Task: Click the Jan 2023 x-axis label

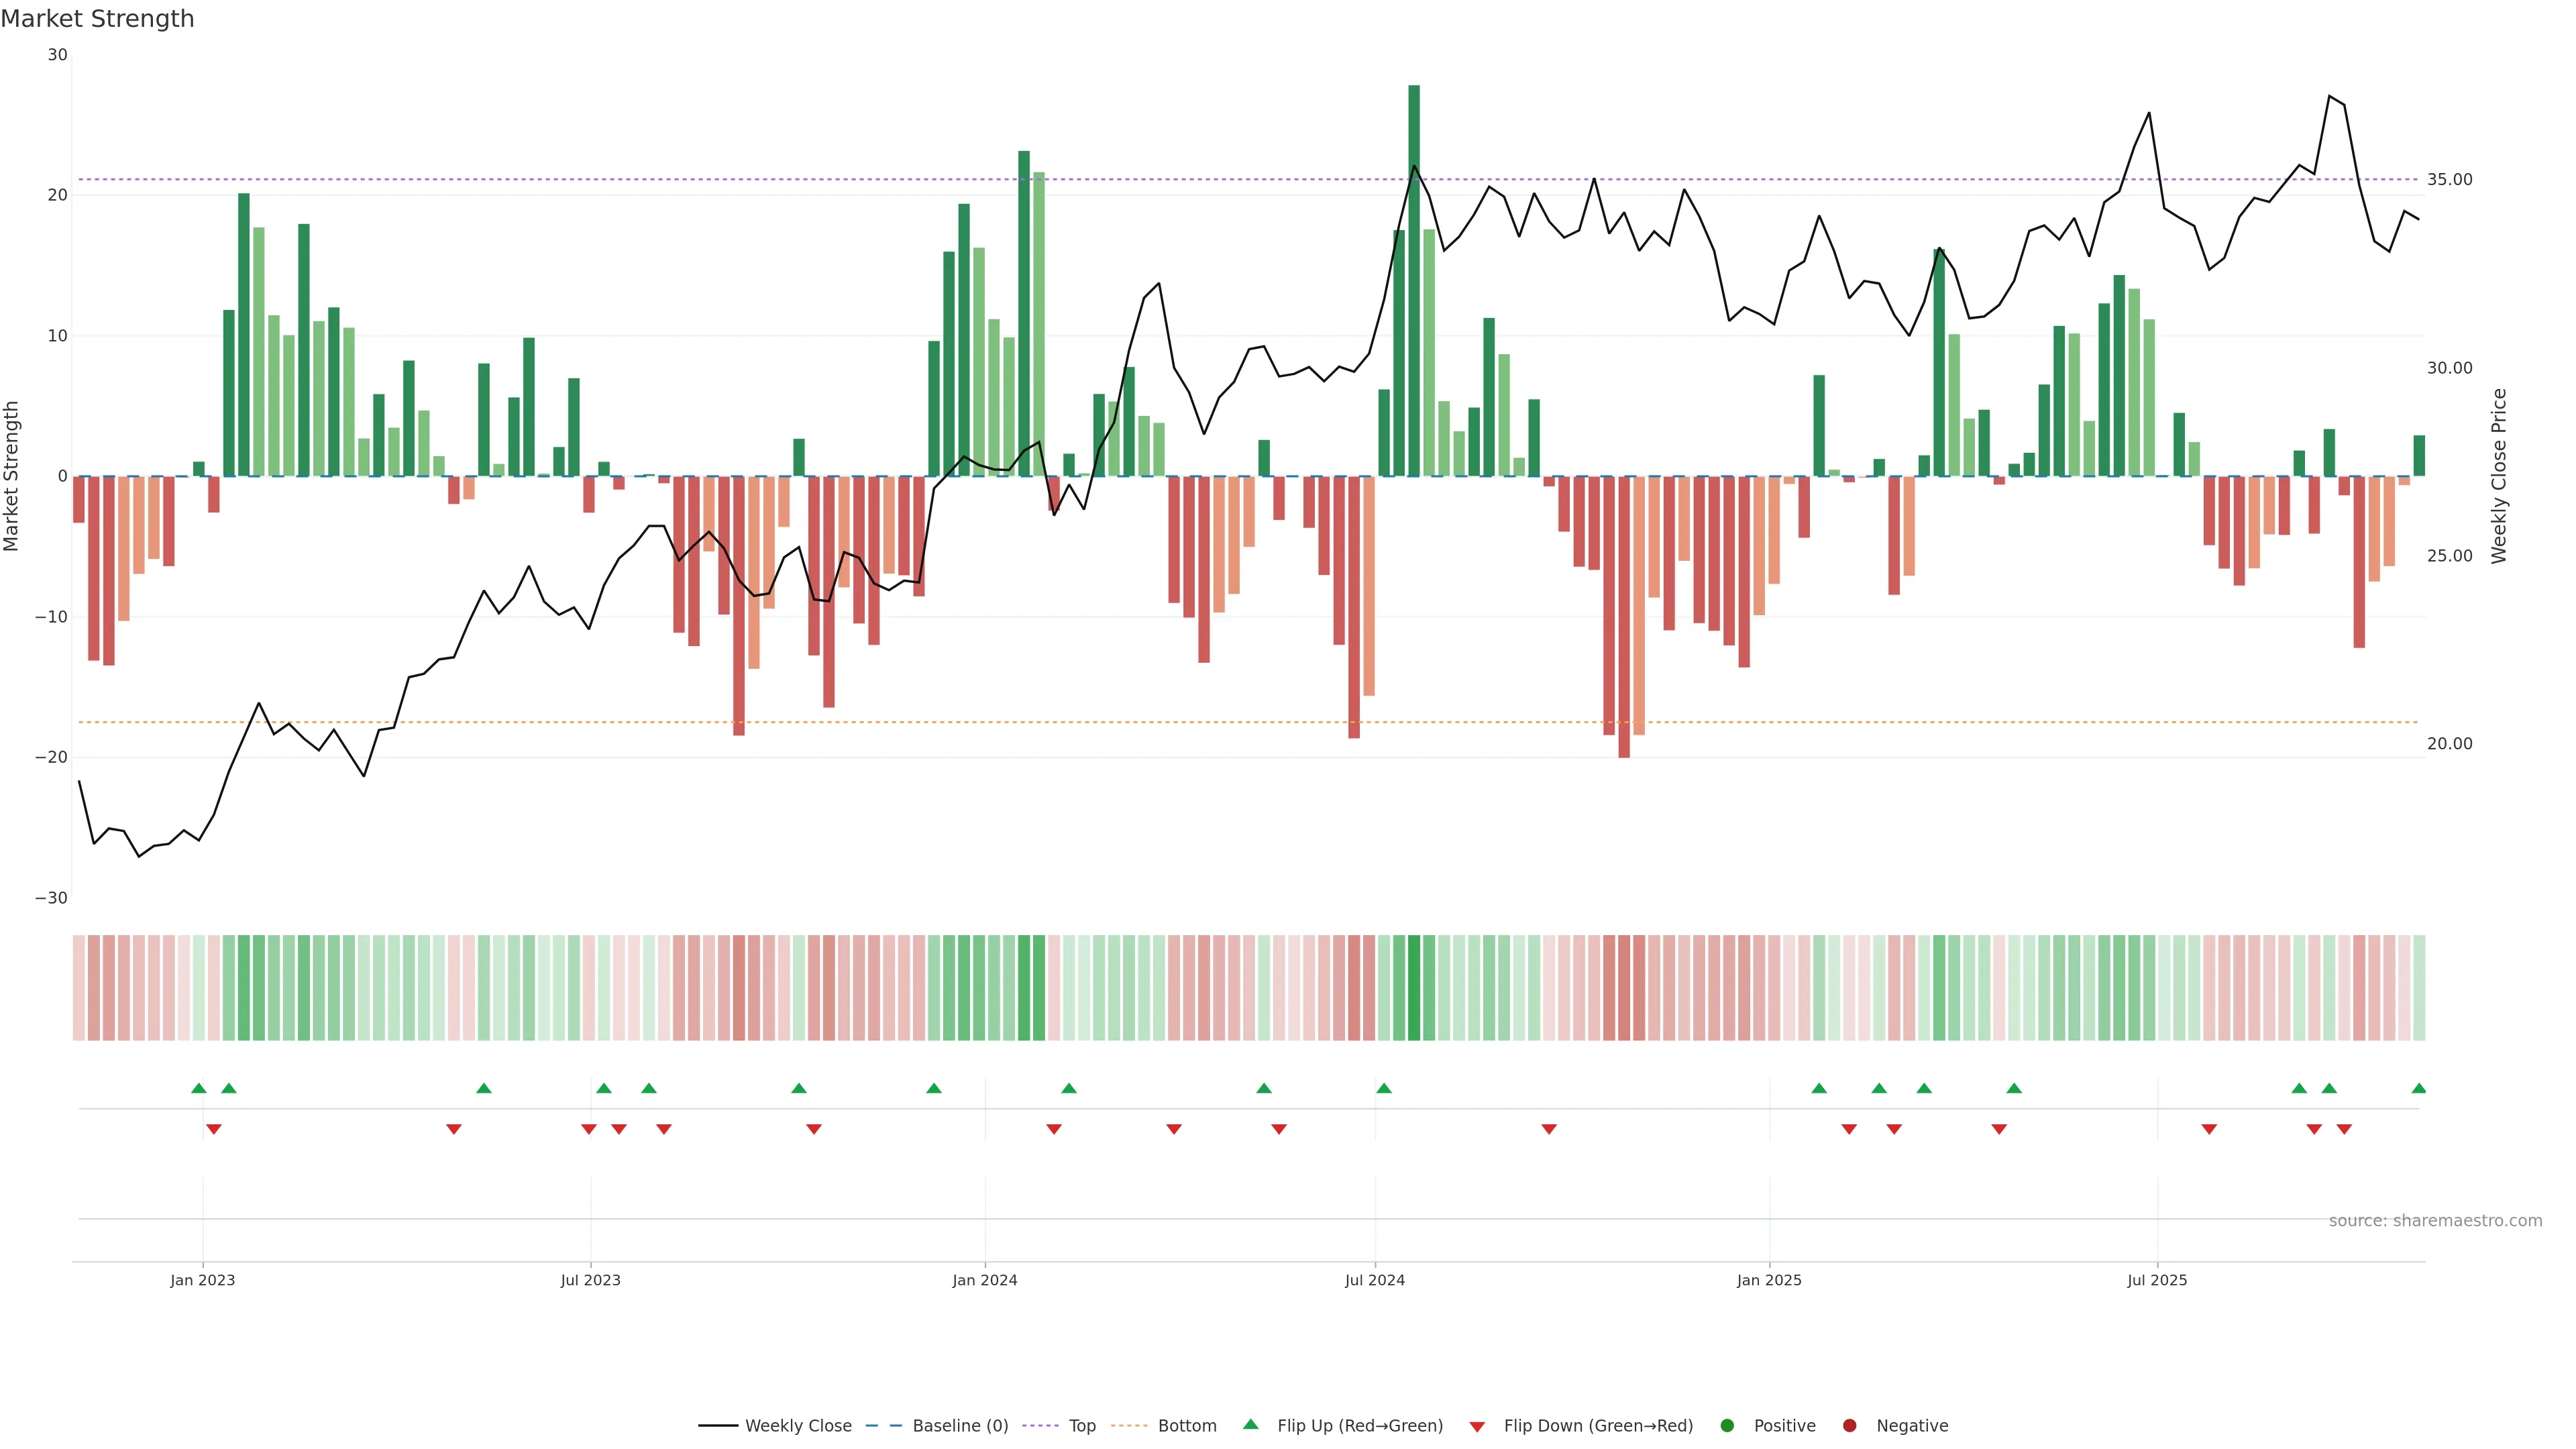Action: (x=202, y=1280)
